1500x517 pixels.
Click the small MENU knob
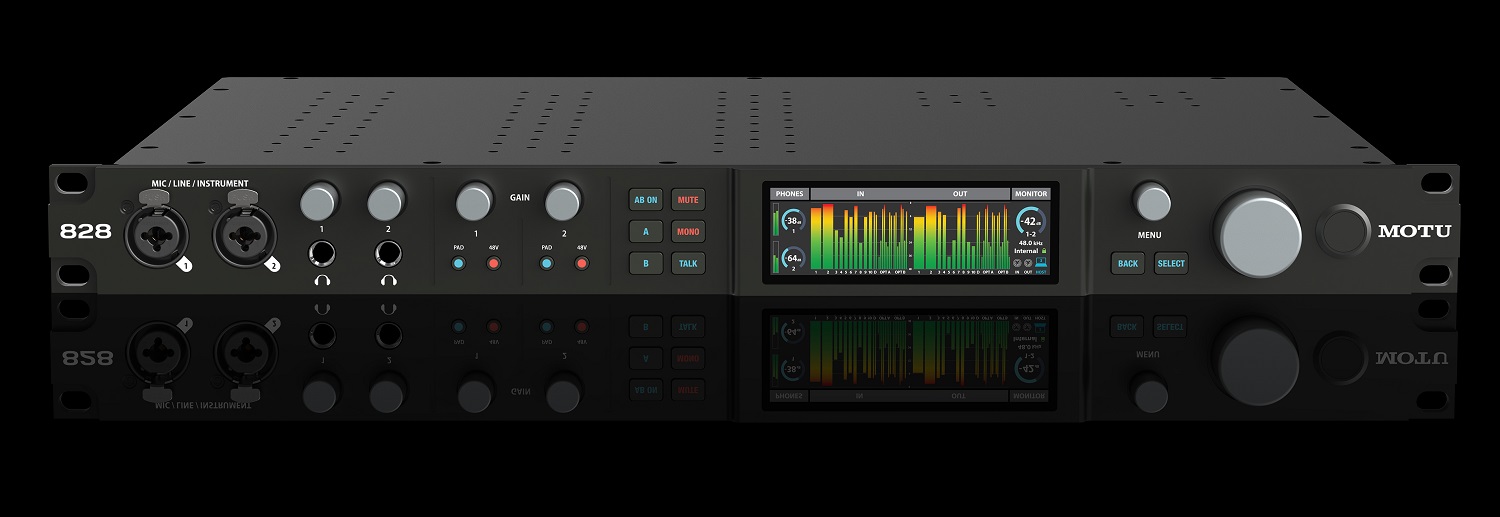[1152, 201]
